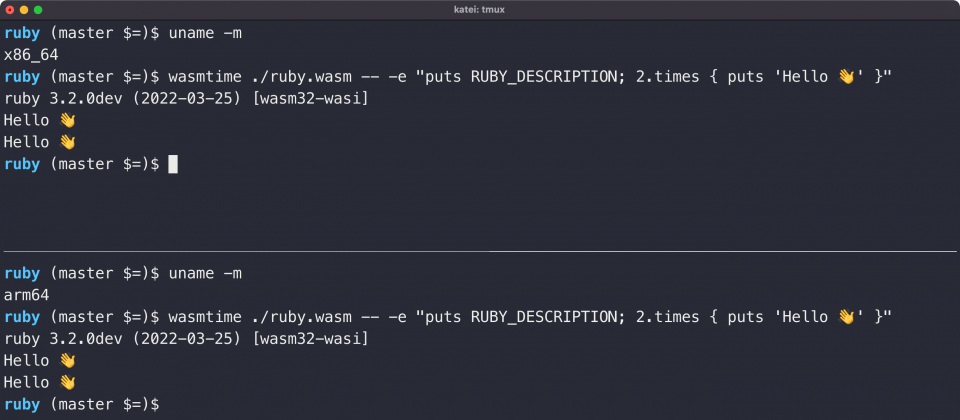Click the green segment of pane divider
This screenshot has width=960, height=420.
246,251
